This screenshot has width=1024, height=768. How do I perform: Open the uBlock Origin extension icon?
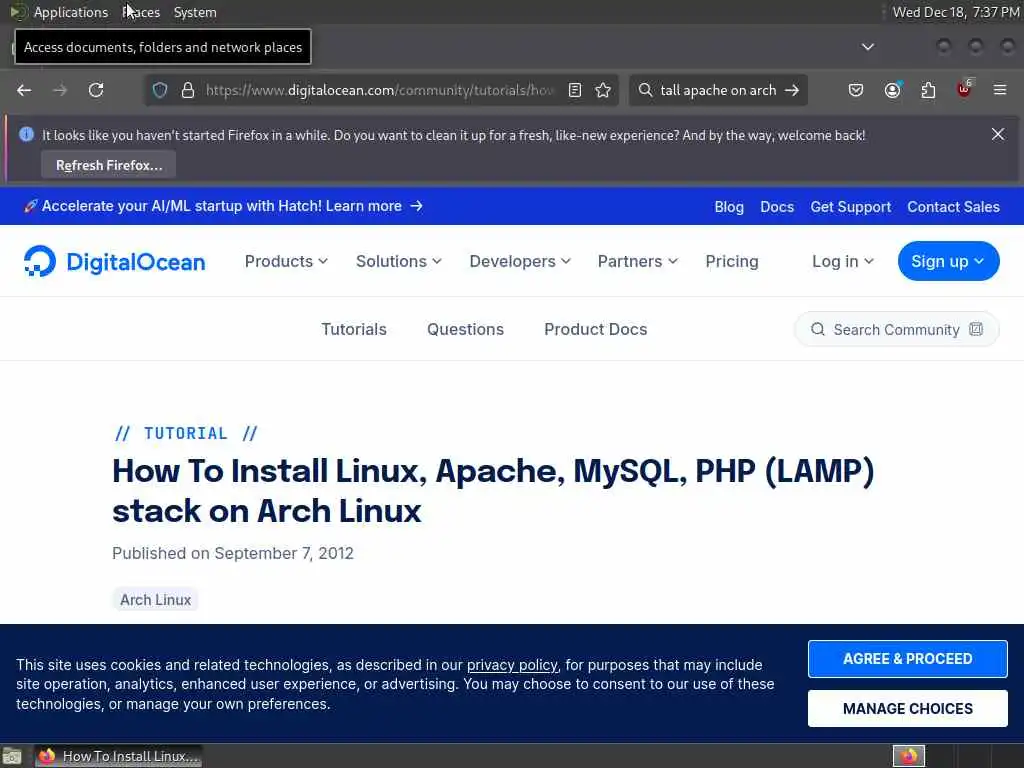pos(965,89)
